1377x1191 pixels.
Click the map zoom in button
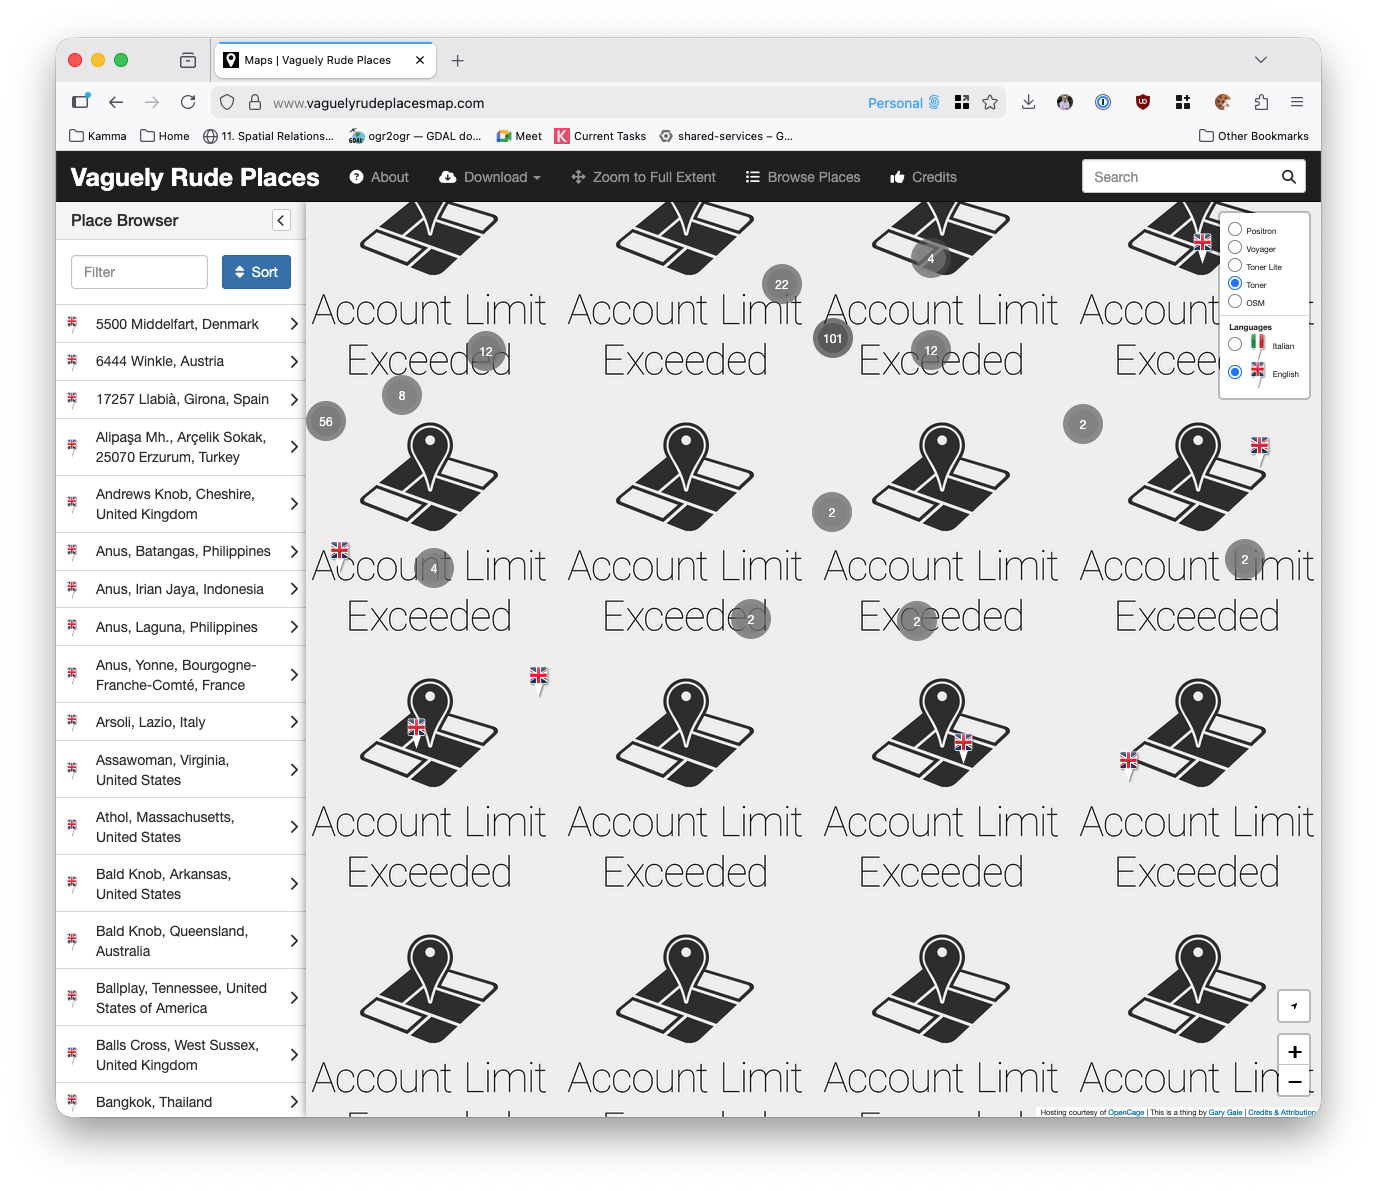1294,1051
